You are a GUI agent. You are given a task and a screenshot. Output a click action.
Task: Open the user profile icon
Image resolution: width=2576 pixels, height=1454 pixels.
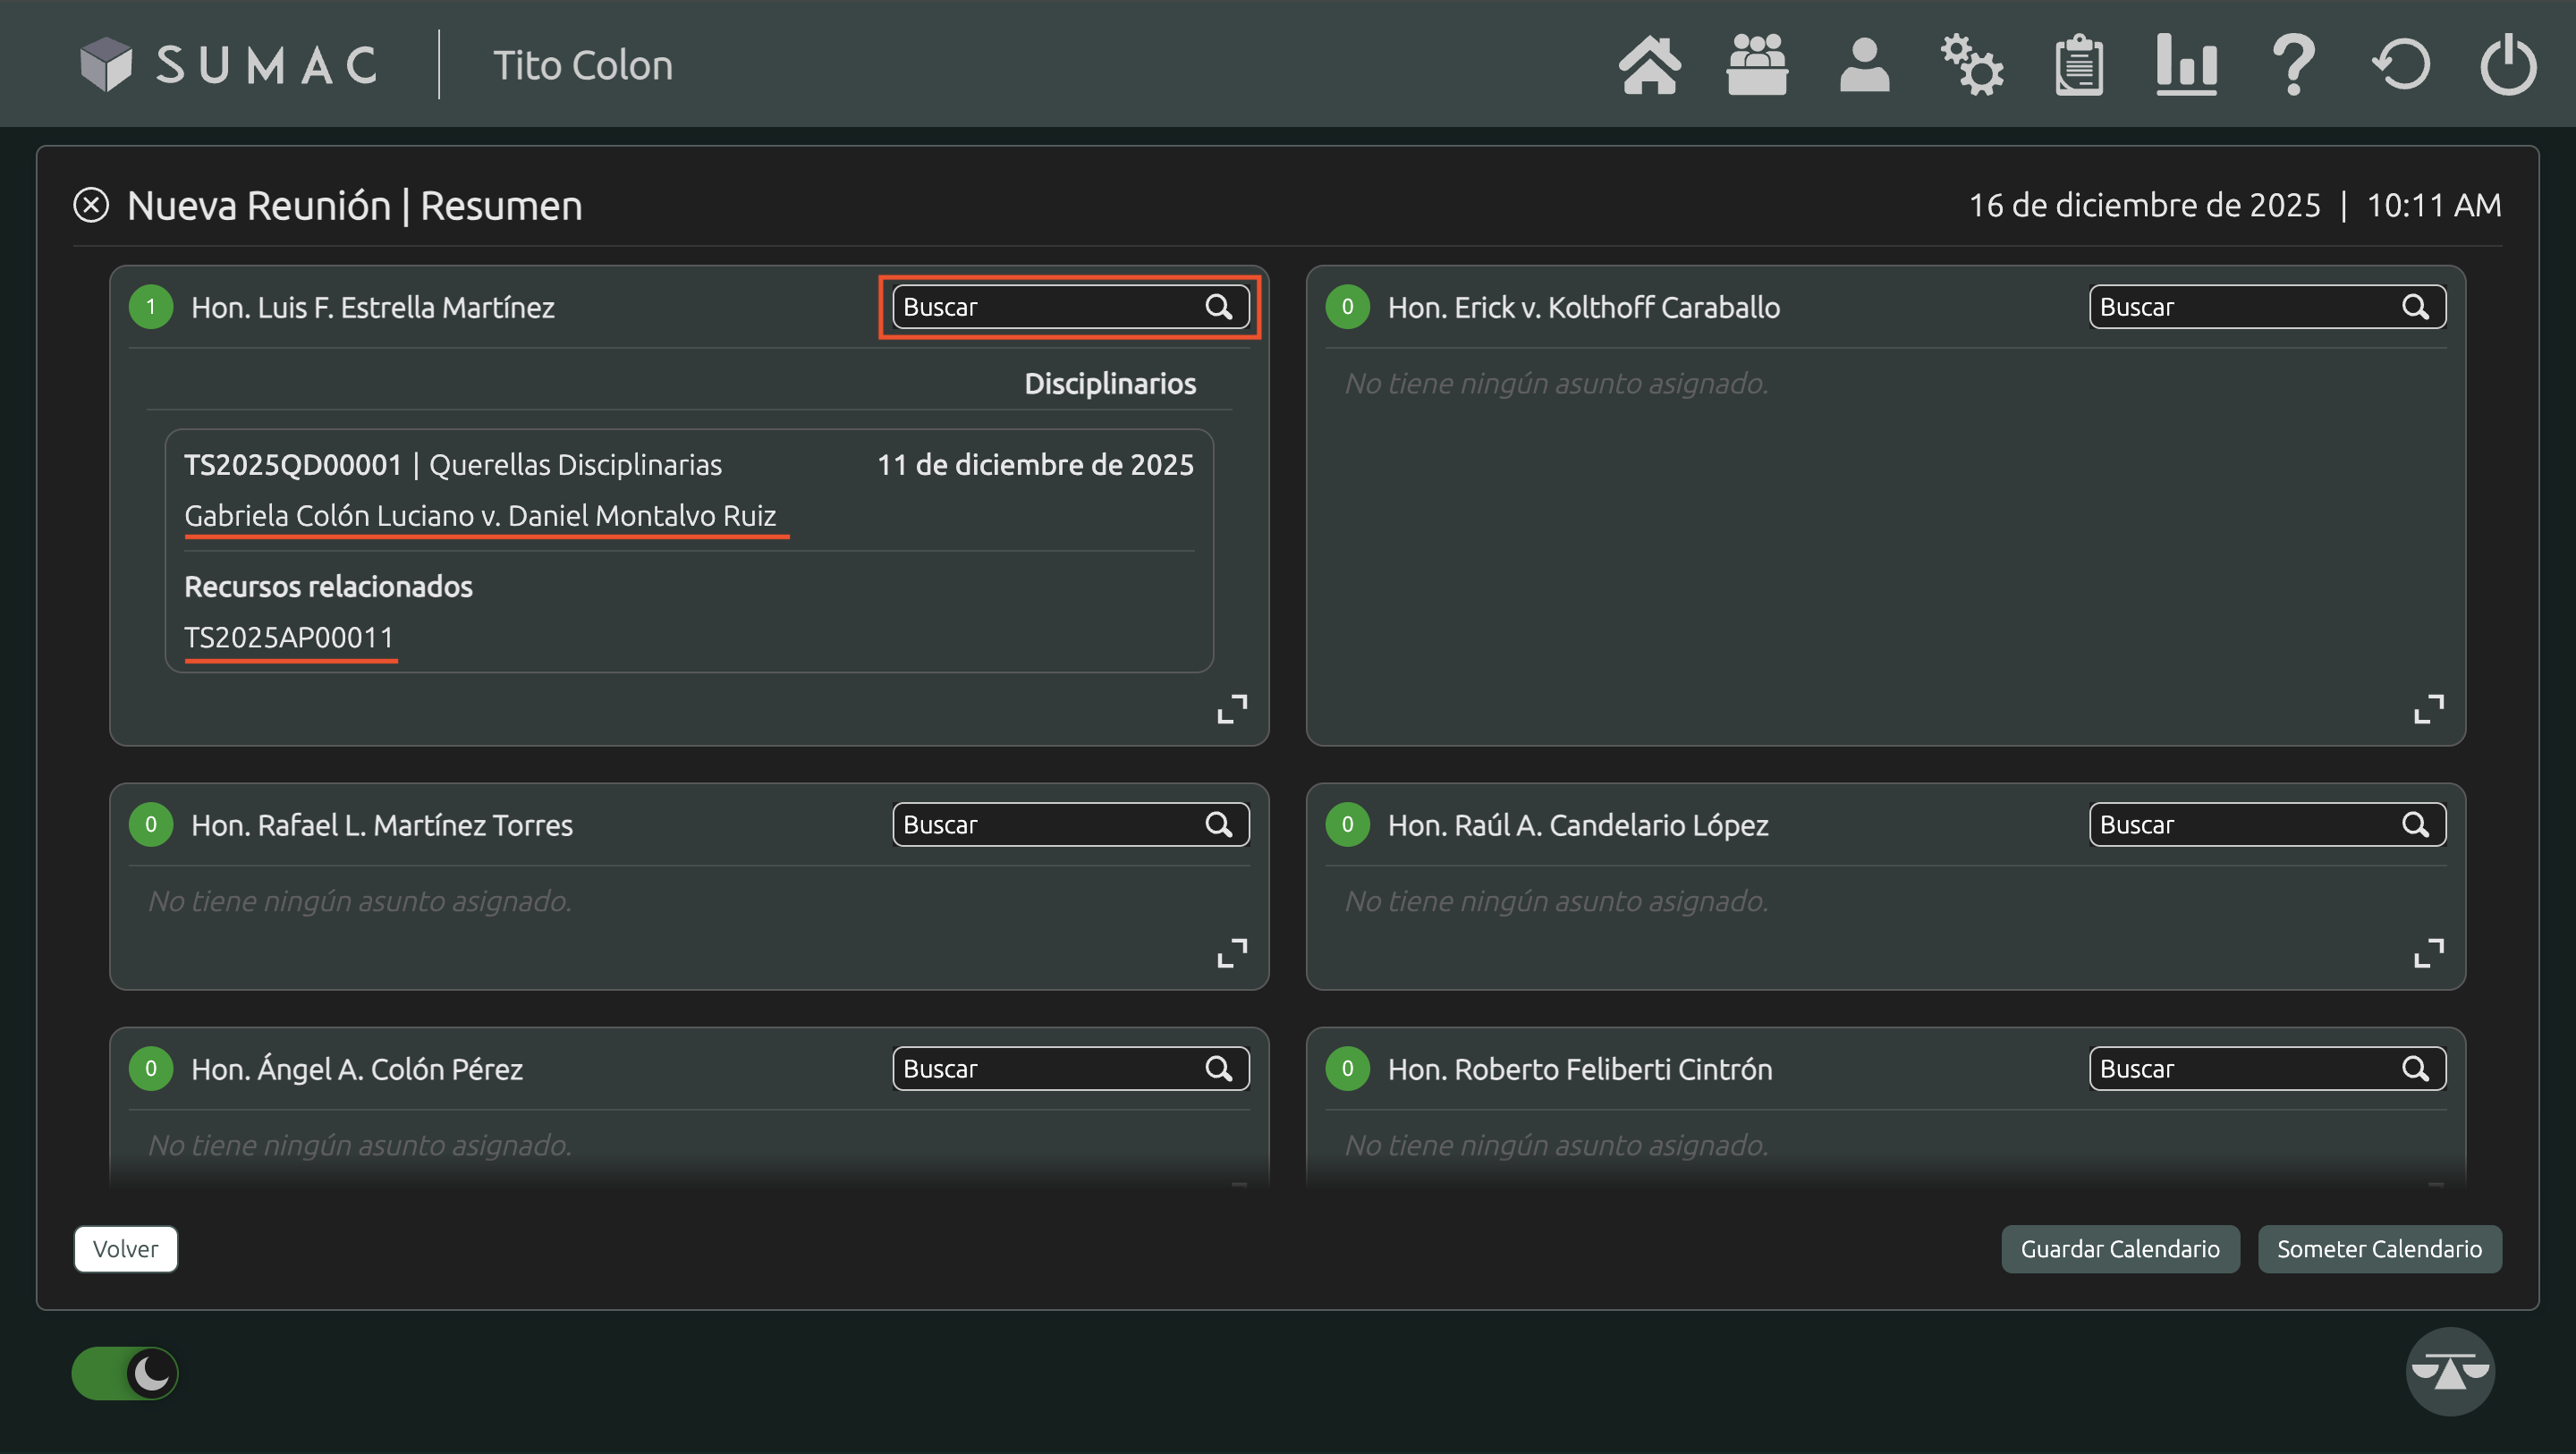click(x=1864, y=65)
